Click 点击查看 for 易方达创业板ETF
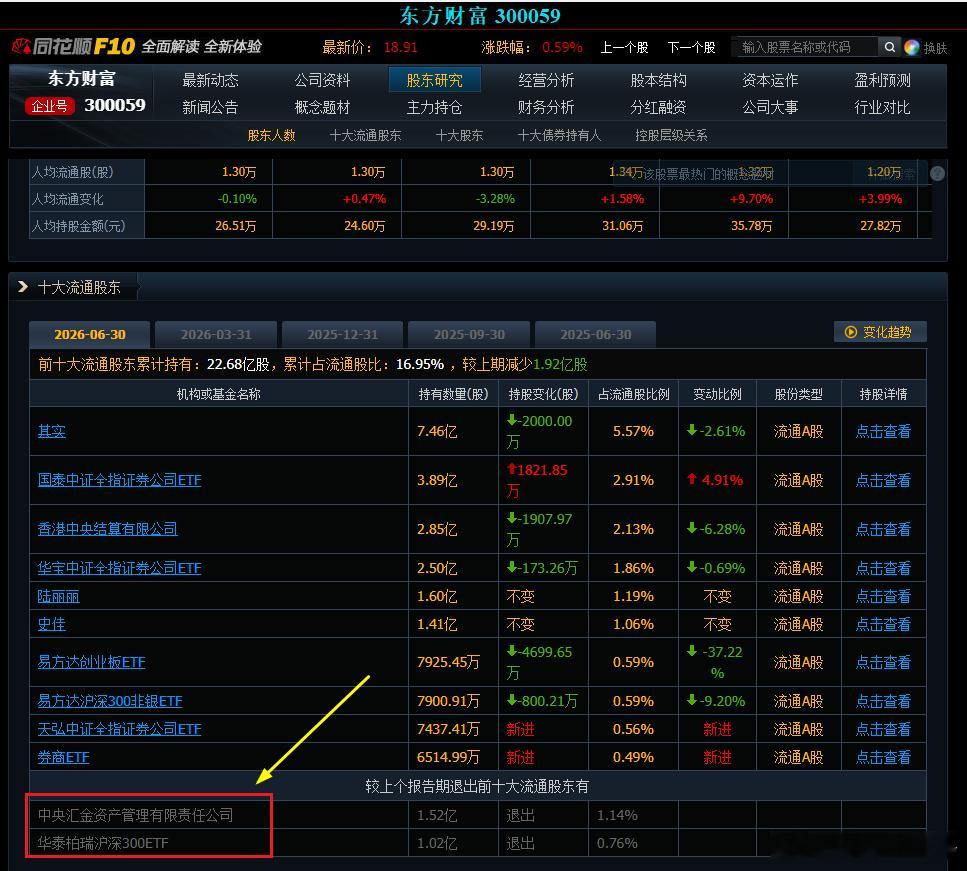967x871 pixels. point(883,662)
